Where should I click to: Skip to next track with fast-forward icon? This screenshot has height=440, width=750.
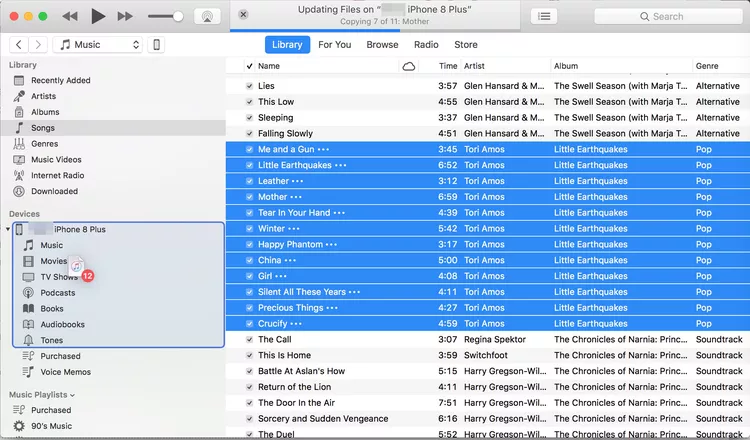(125, 17)
